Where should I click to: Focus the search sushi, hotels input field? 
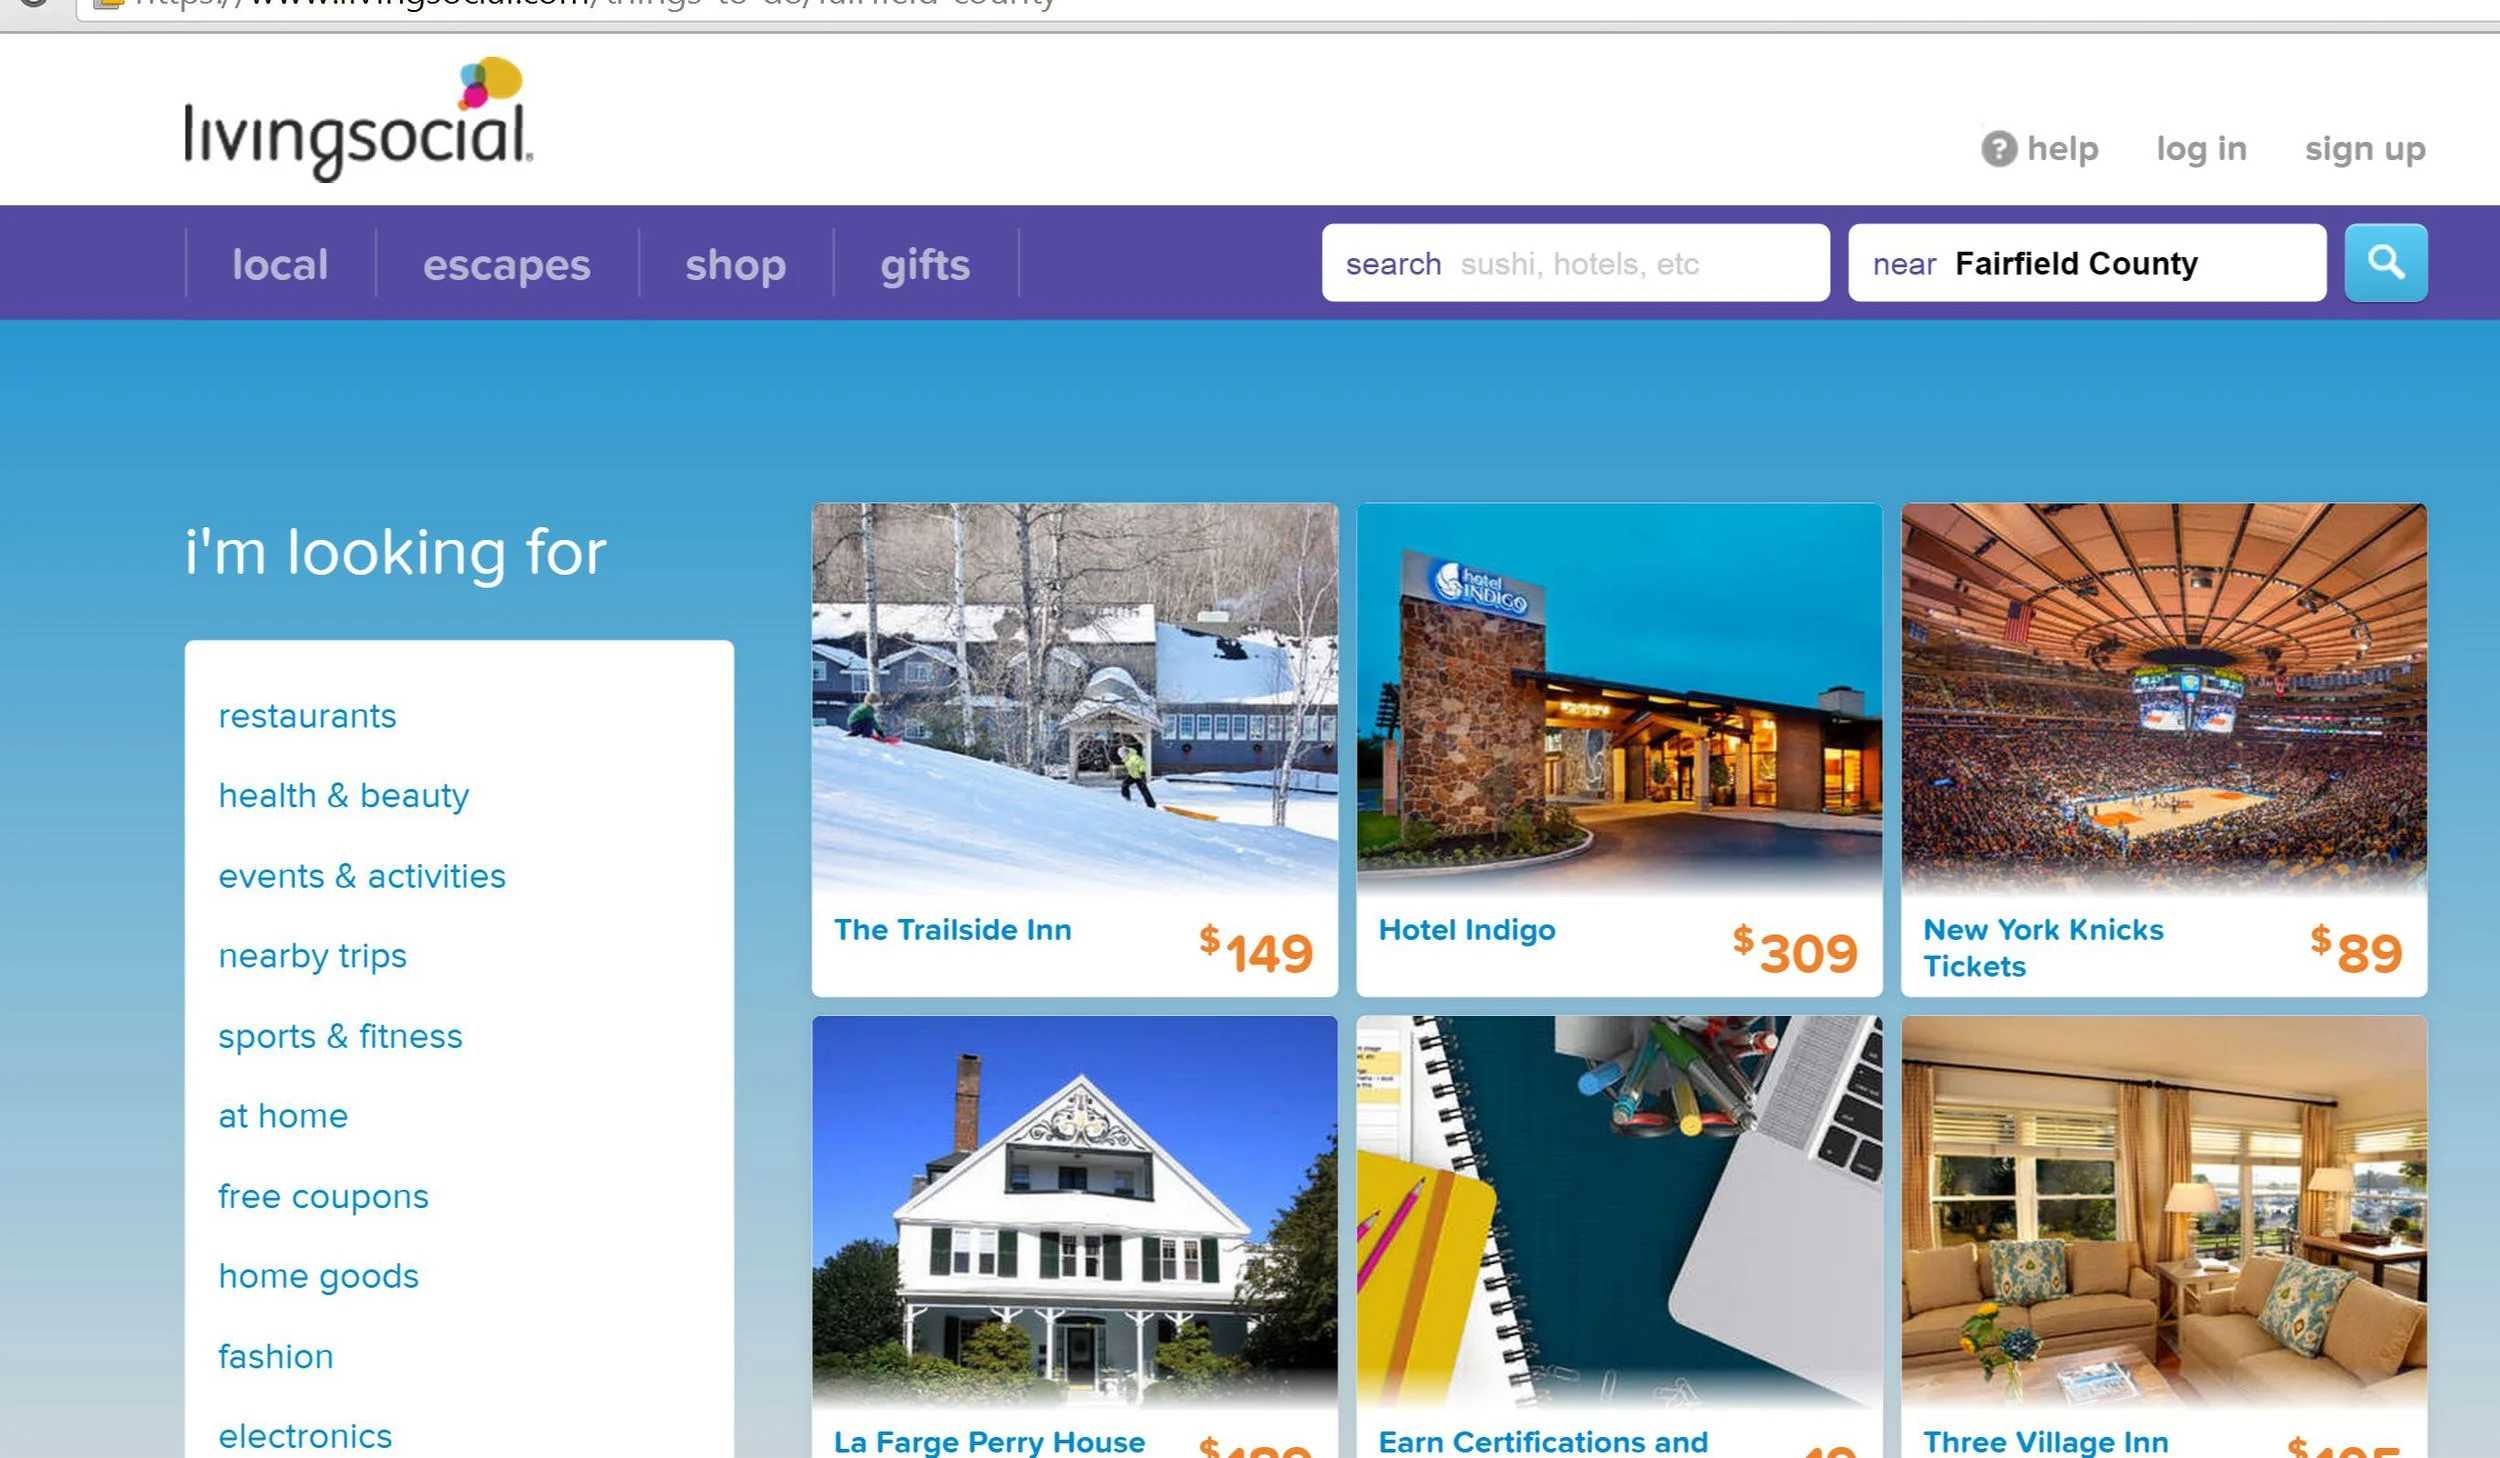tap(1576, 263)
